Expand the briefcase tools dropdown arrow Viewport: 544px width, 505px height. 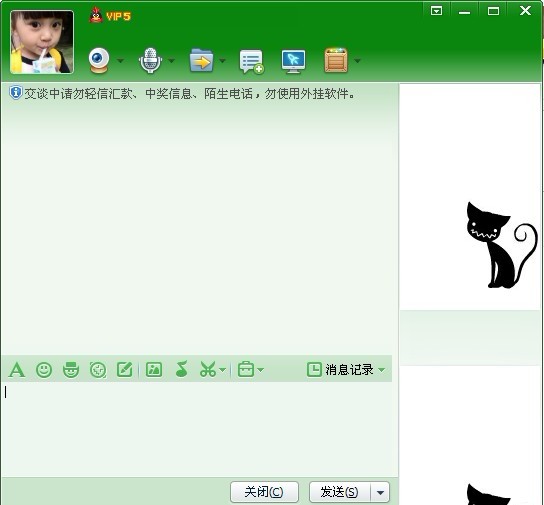tap(261, 370)
